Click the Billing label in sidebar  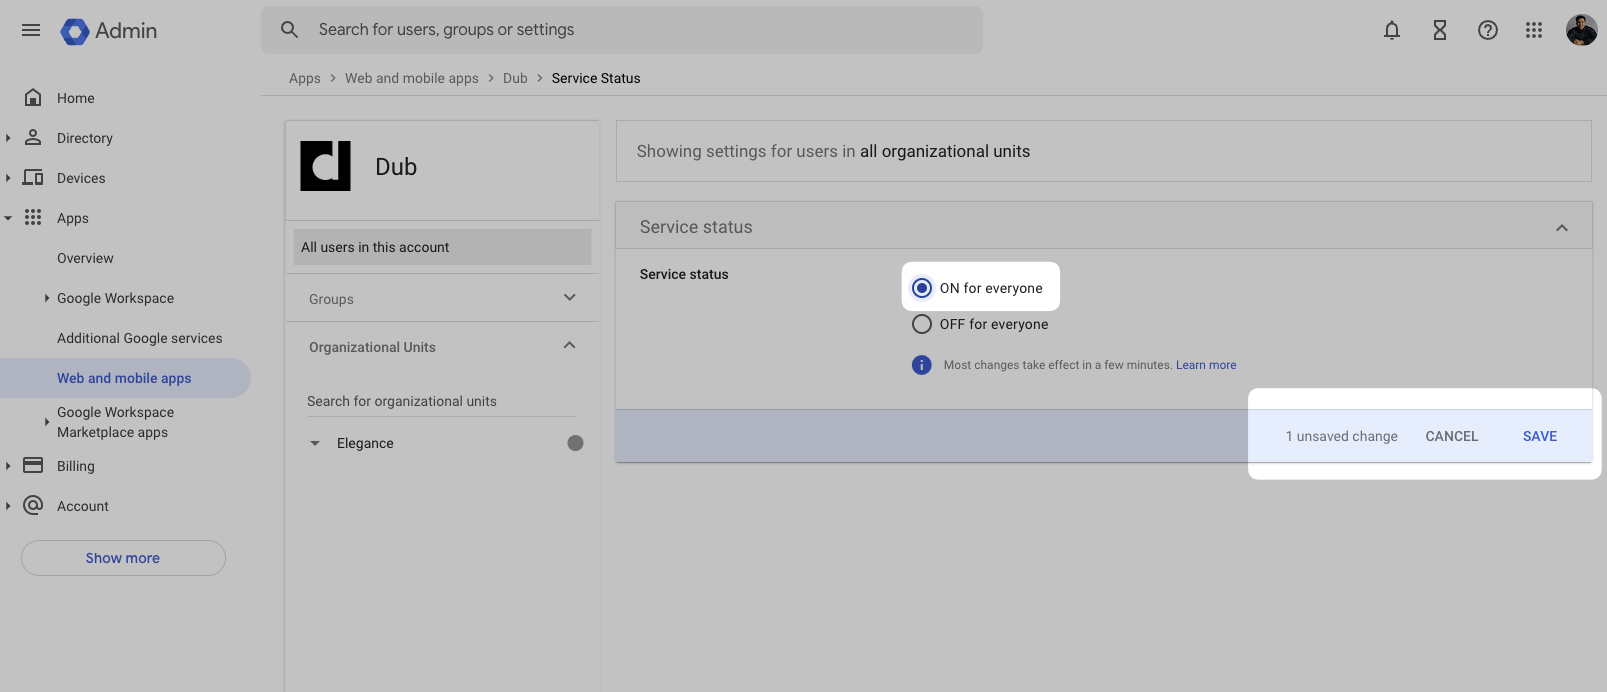tap(76, 466)
